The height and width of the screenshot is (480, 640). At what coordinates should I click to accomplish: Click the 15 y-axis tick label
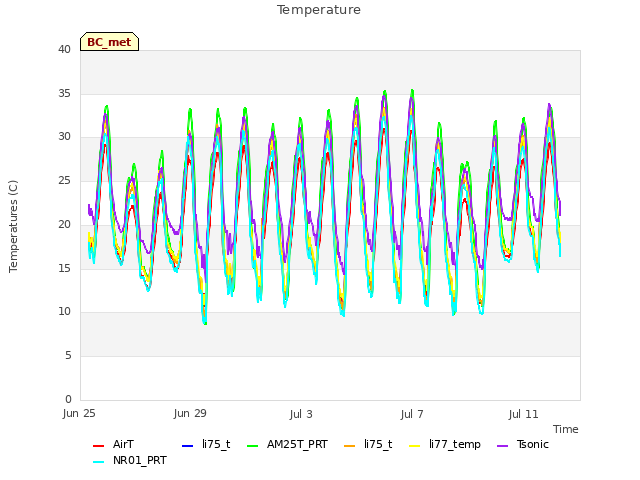coord(64,268)
